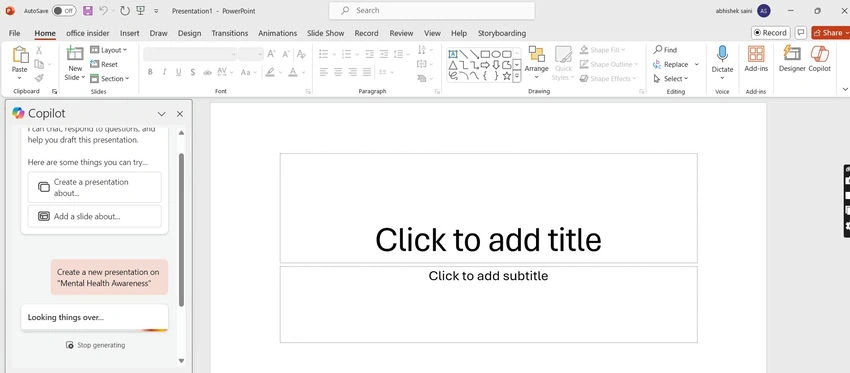The height and width of the screenshot is (373, 850).
Task: Align text left
Action: pos(324,72)
